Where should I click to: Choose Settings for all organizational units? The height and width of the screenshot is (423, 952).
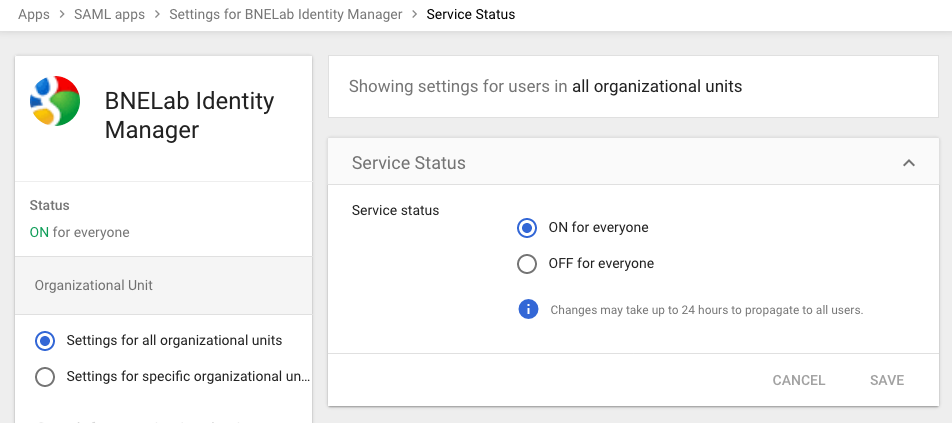pyautogui.click(x=45, y=341)
